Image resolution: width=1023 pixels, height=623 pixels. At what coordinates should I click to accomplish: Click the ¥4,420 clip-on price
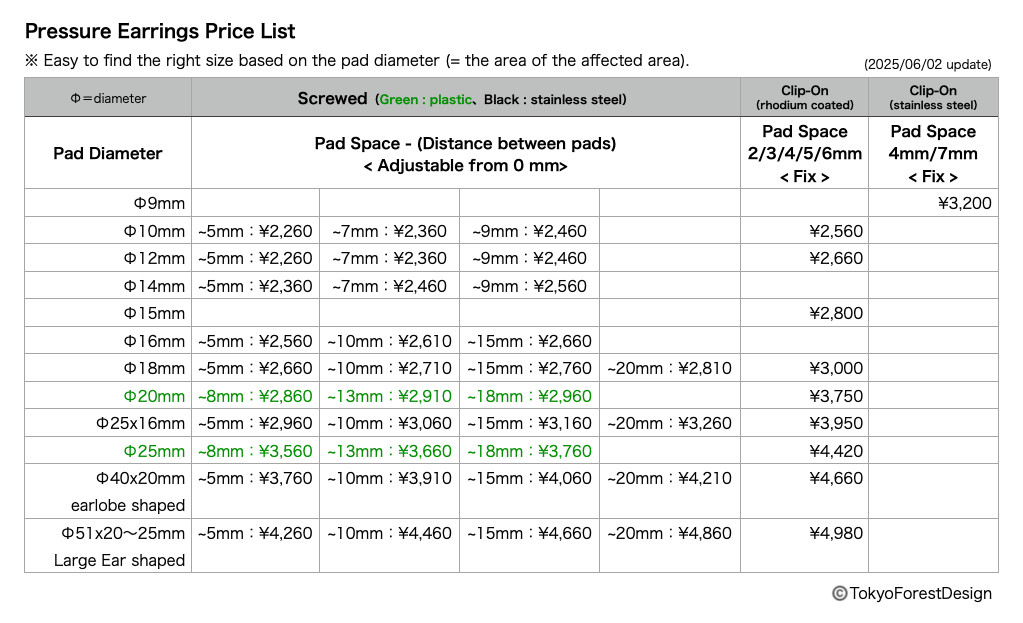[836, 451]
